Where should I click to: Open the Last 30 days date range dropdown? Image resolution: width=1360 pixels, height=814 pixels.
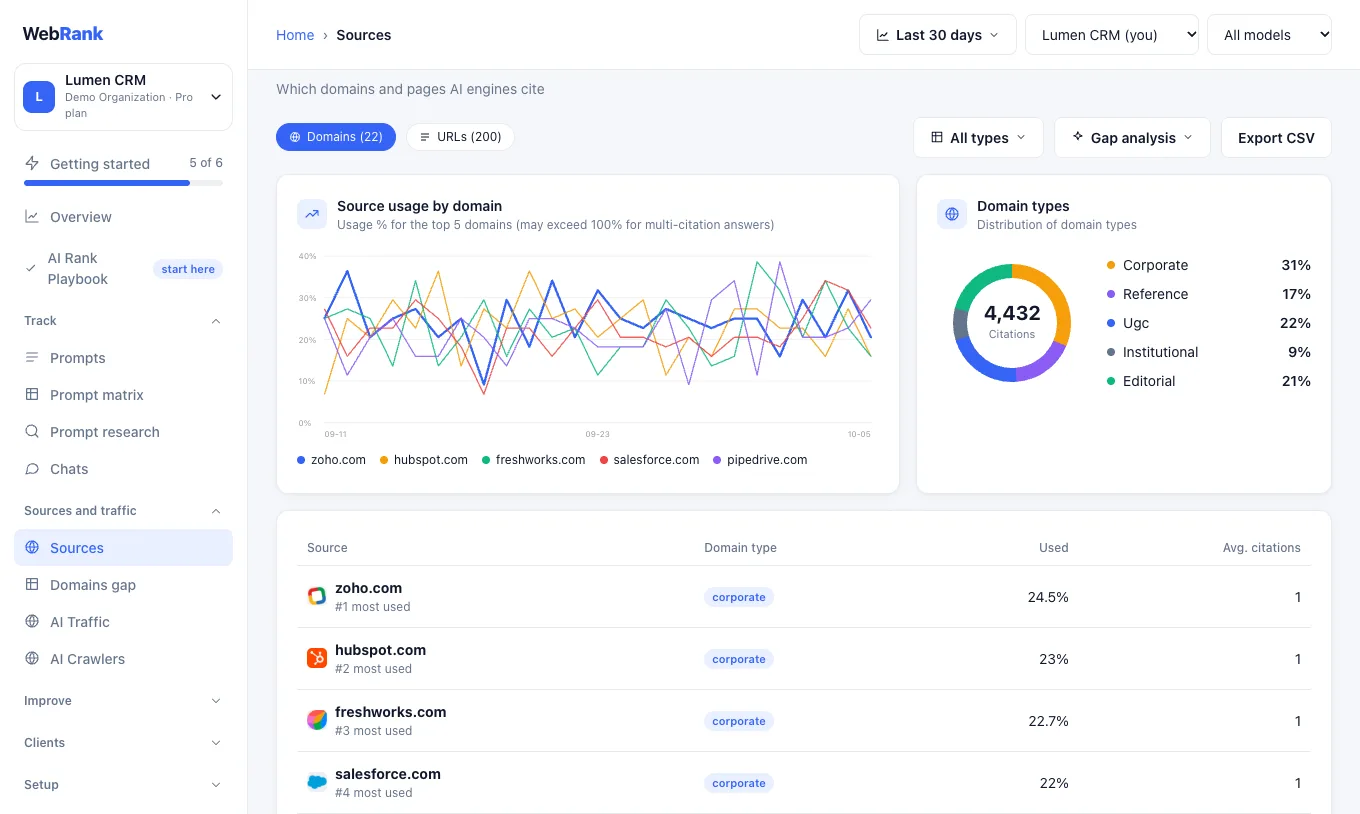[x=938, y=35]
